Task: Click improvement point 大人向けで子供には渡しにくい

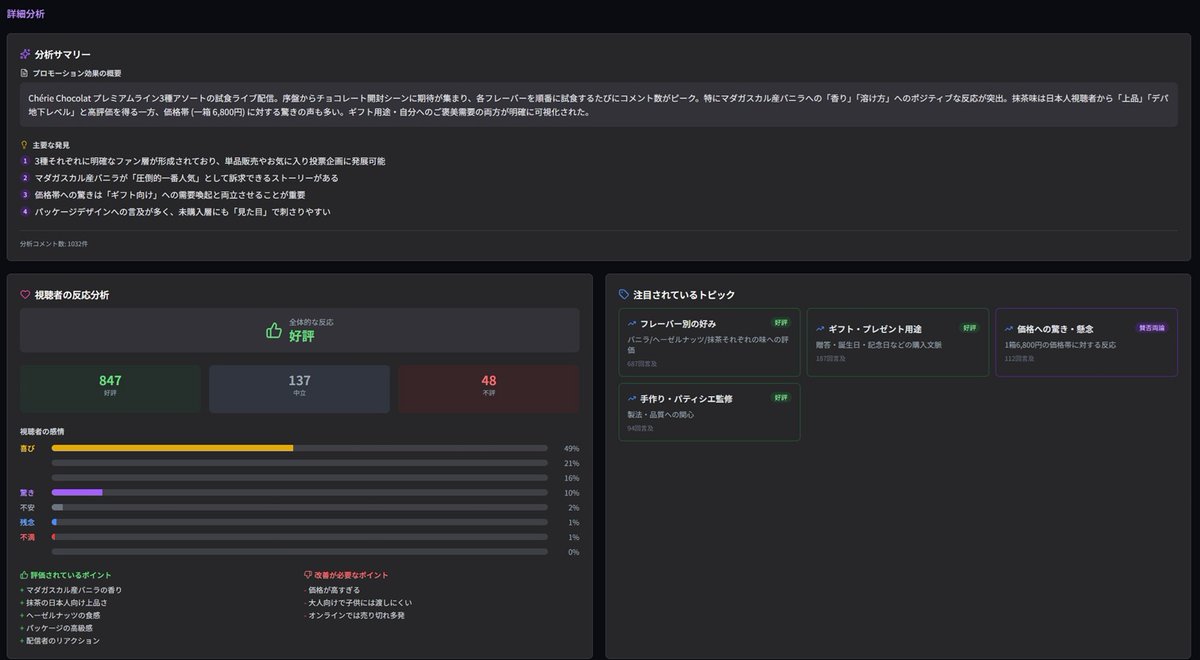Action: tap(358, 603)
